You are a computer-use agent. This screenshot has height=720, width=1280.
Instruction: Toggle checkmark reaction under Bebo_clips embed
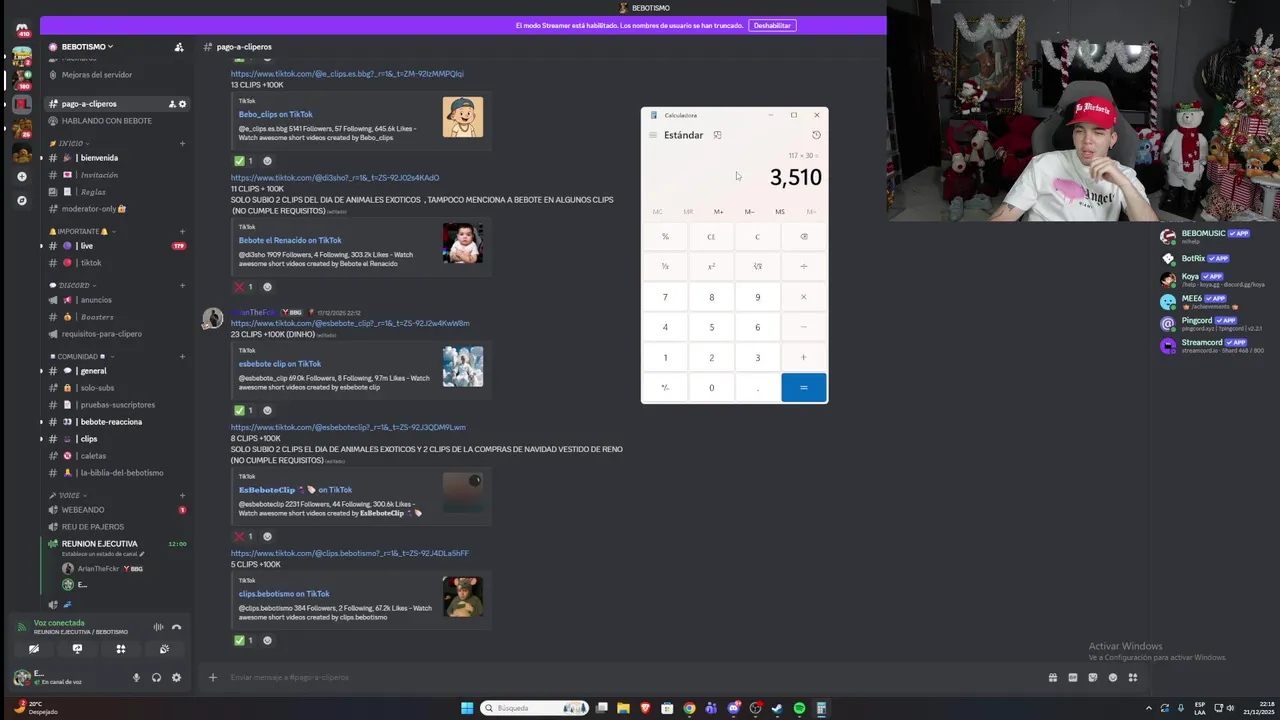[x=245, y=161]
